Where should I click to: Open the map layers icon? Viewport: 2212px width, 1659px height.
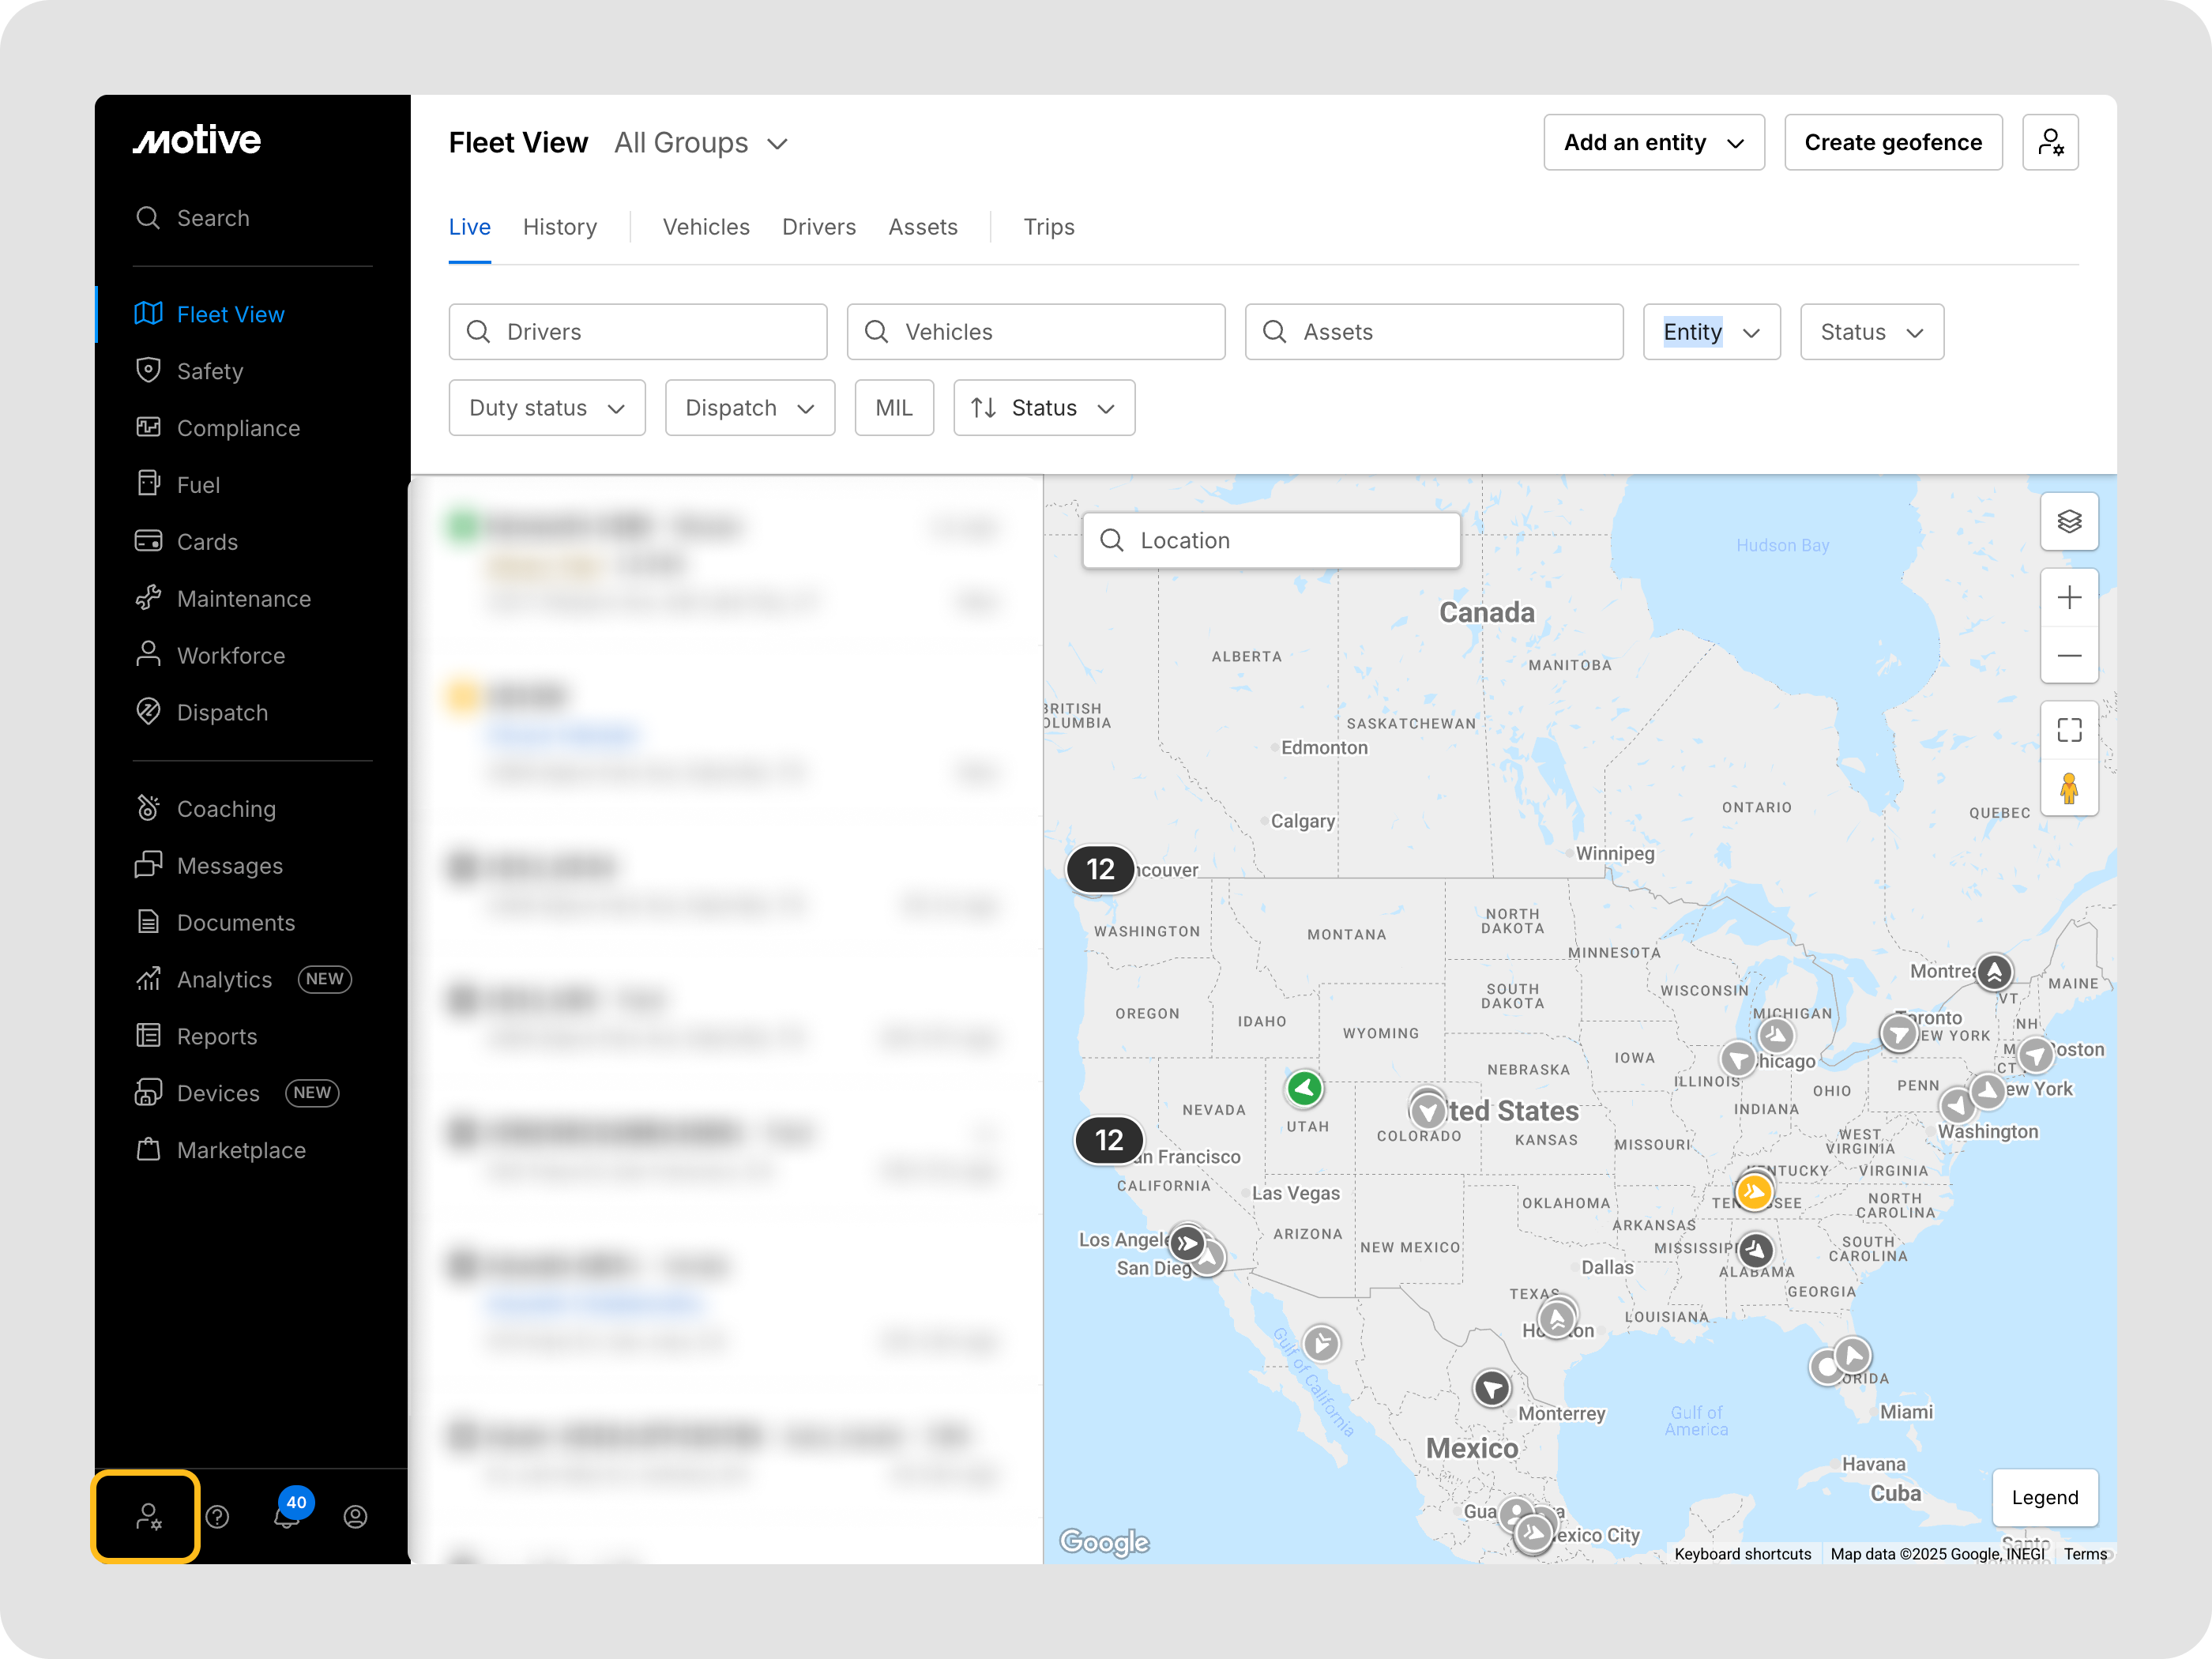tap(2068, 521)
